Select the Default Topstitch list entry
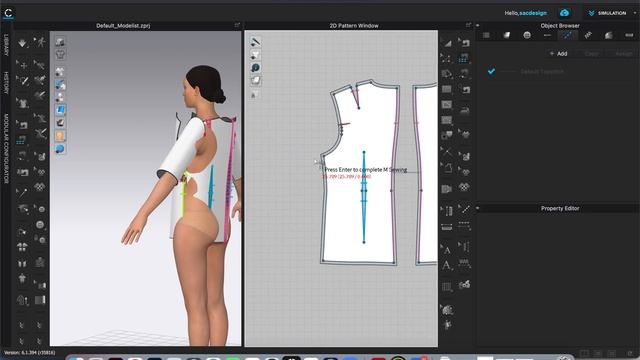 [x=542, y=71]
